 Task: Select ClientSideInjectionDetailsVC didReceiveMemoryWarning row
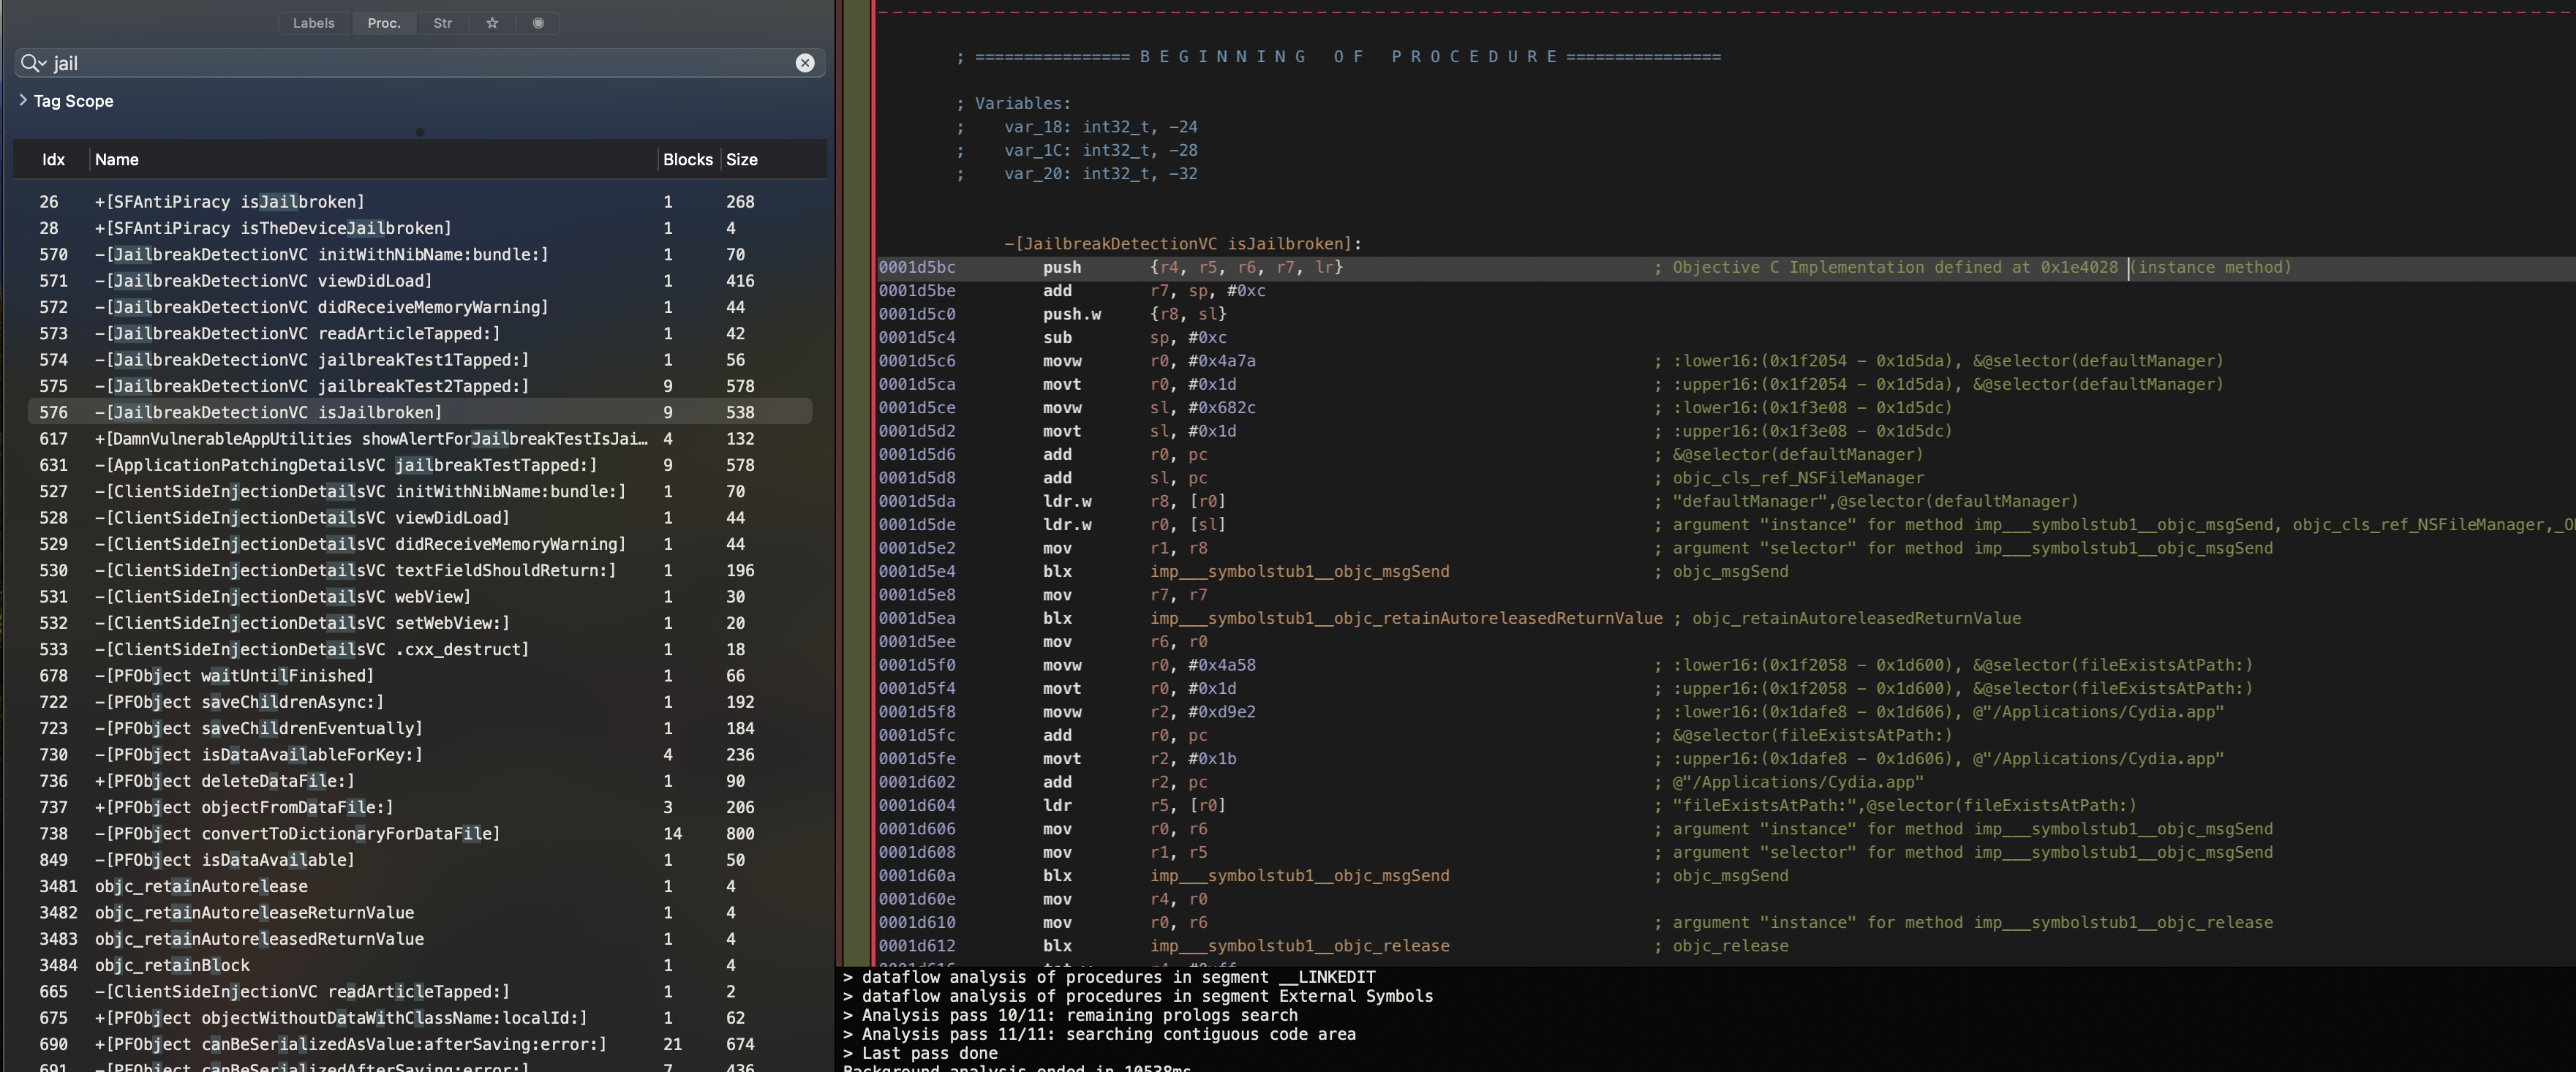[420, 544]
